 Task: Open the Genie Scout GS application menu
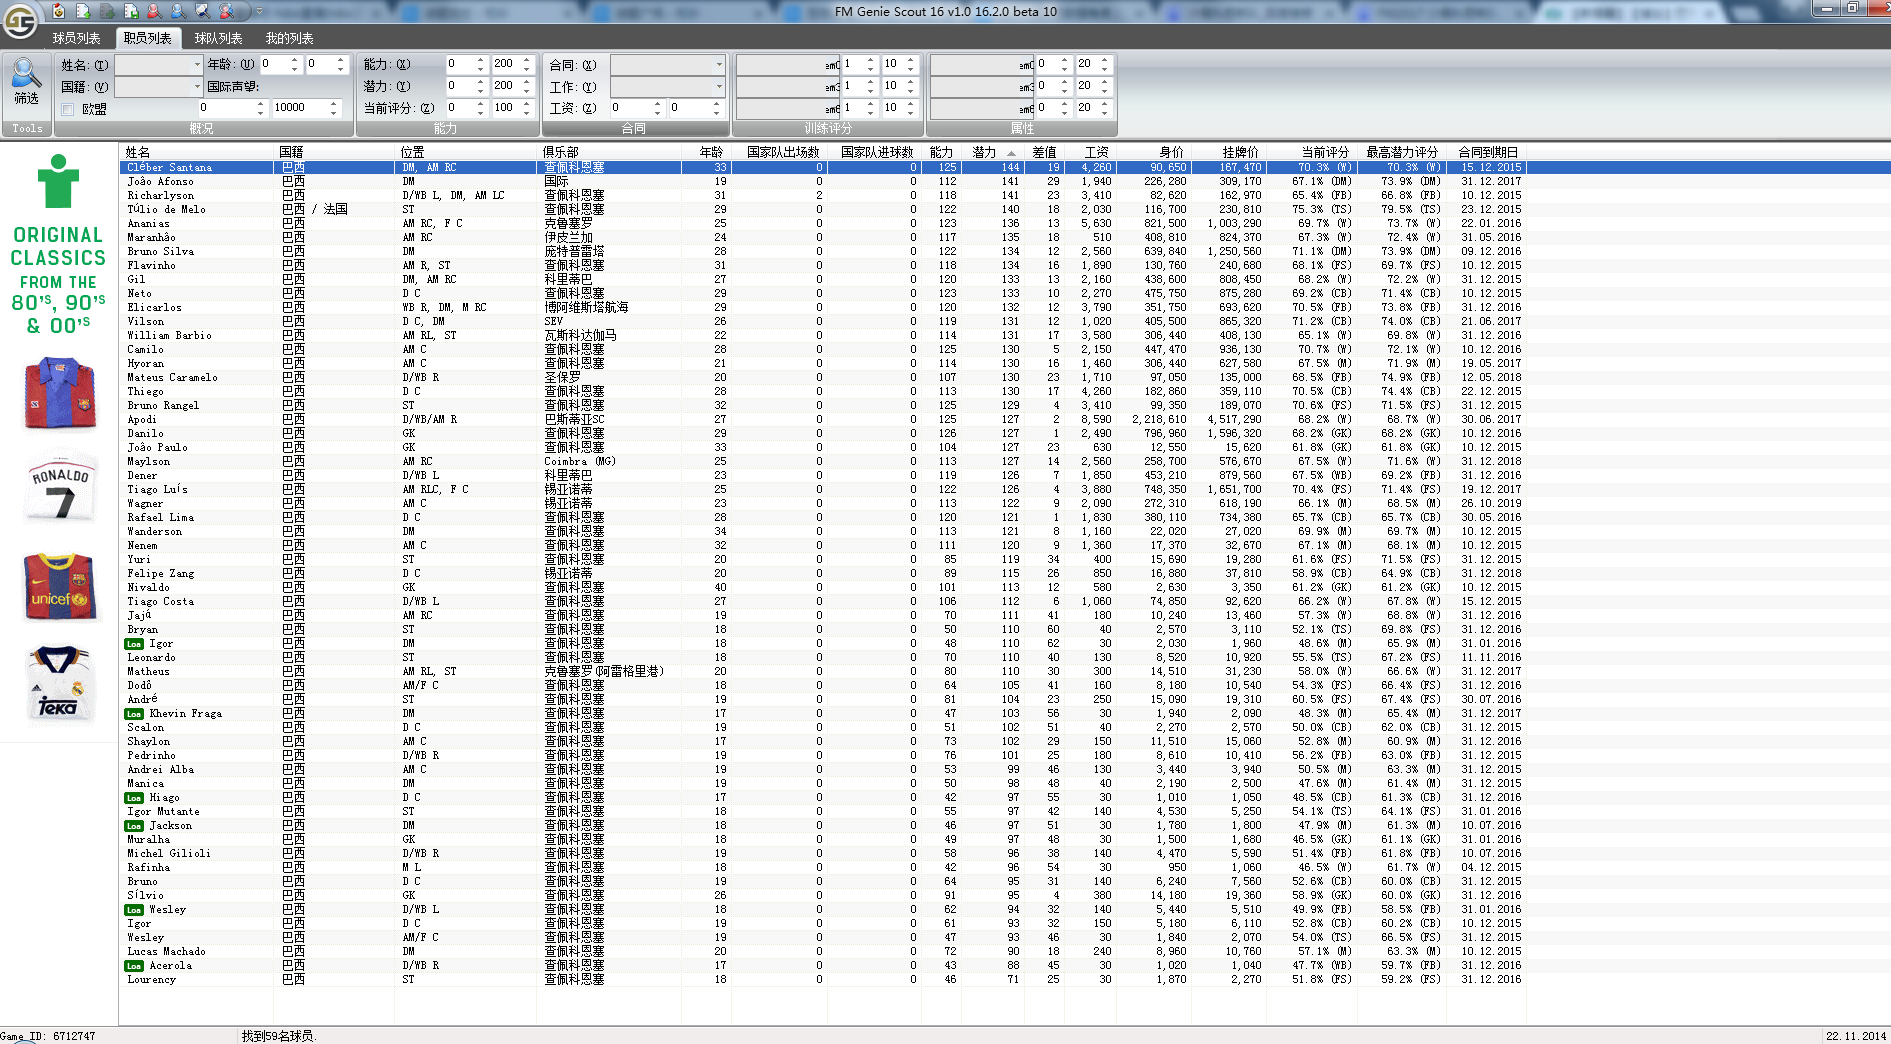pos(20,19)
